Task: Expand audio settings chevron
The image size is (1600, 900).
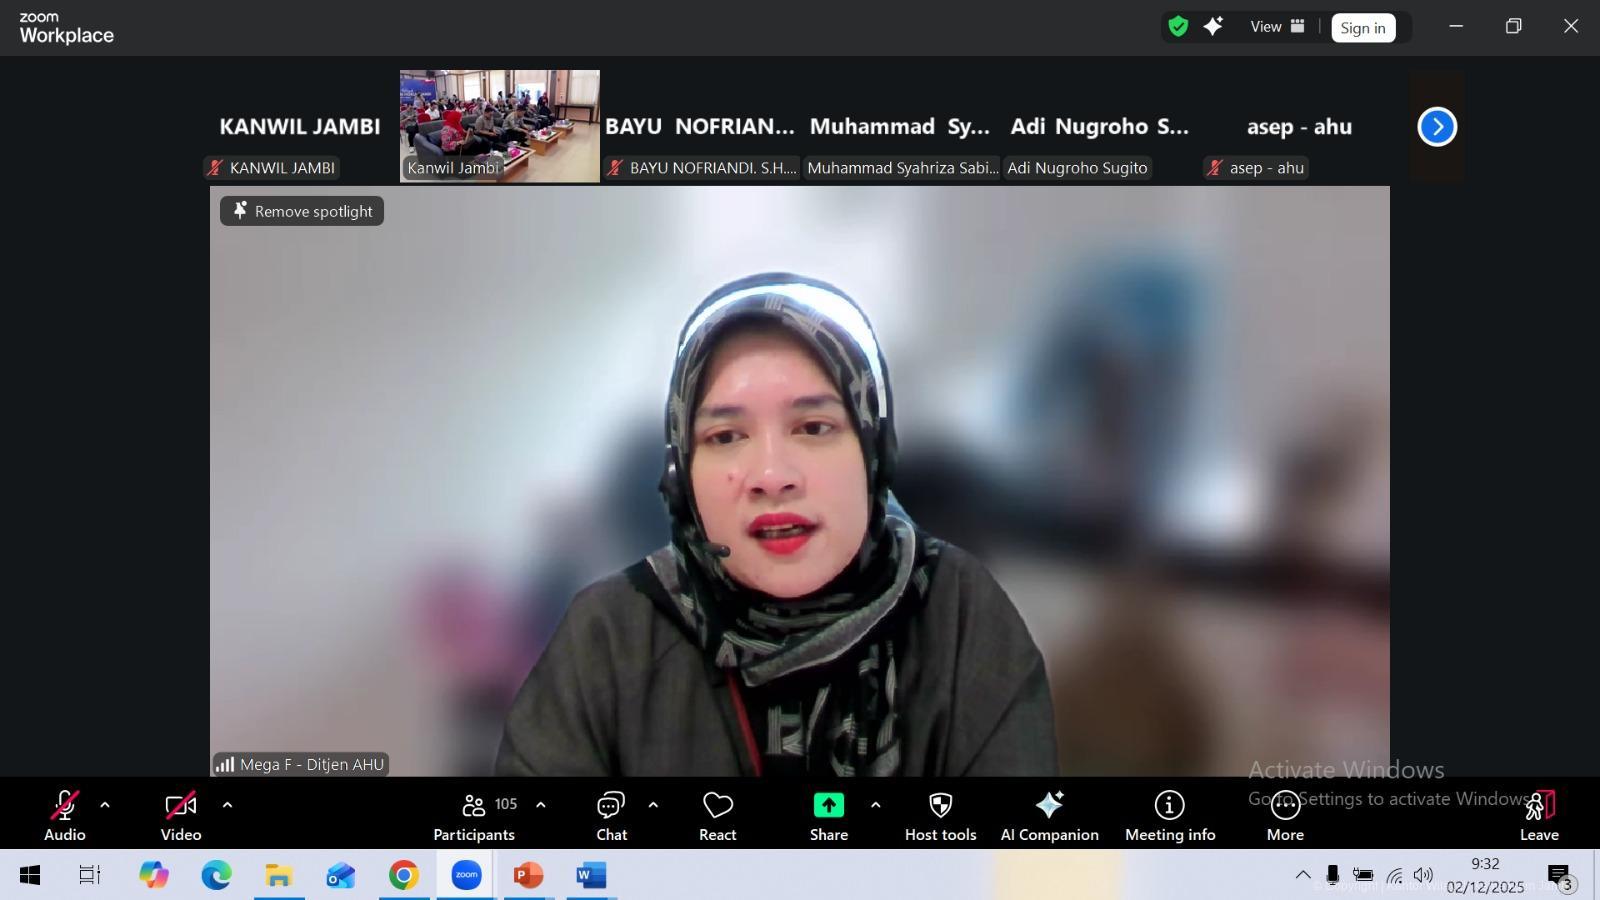Action: [104, 804]
